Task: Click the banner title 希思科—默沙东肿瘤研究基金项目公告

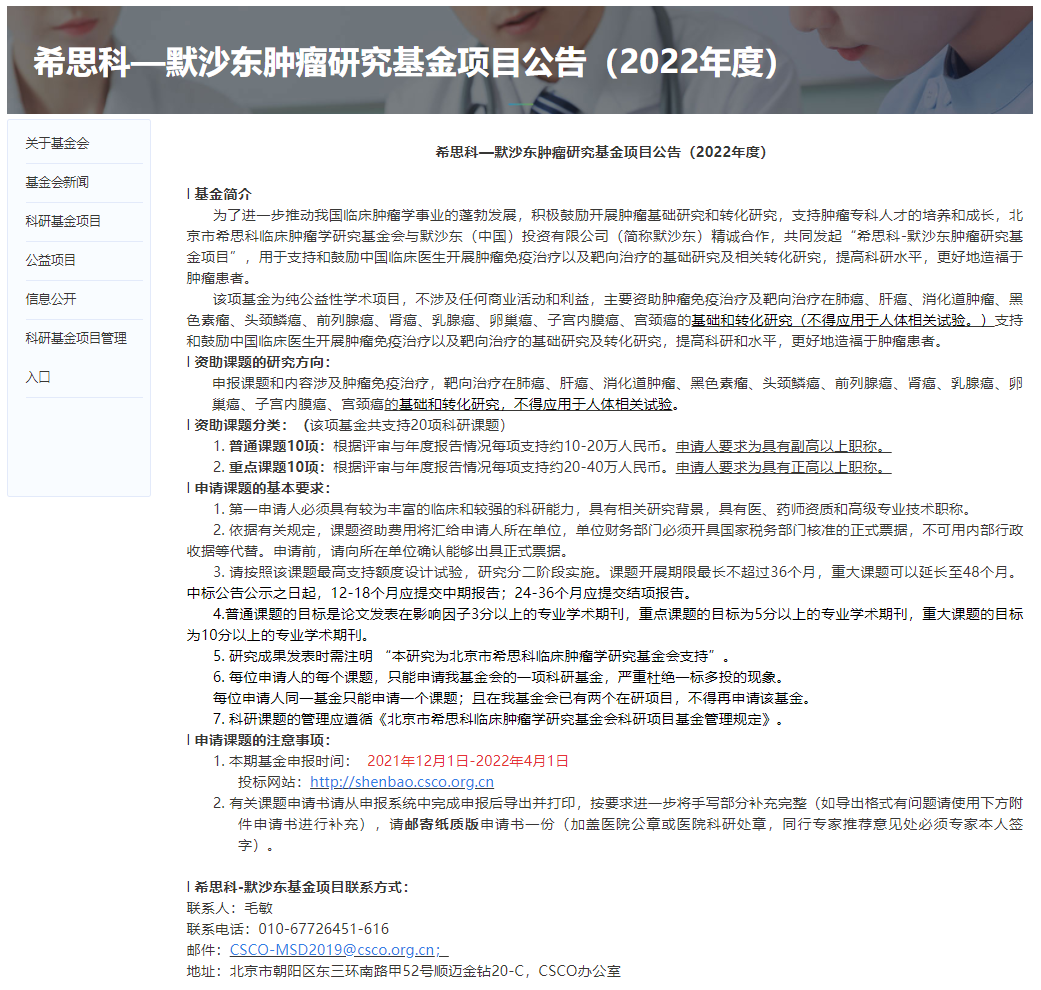Action: 405,62
